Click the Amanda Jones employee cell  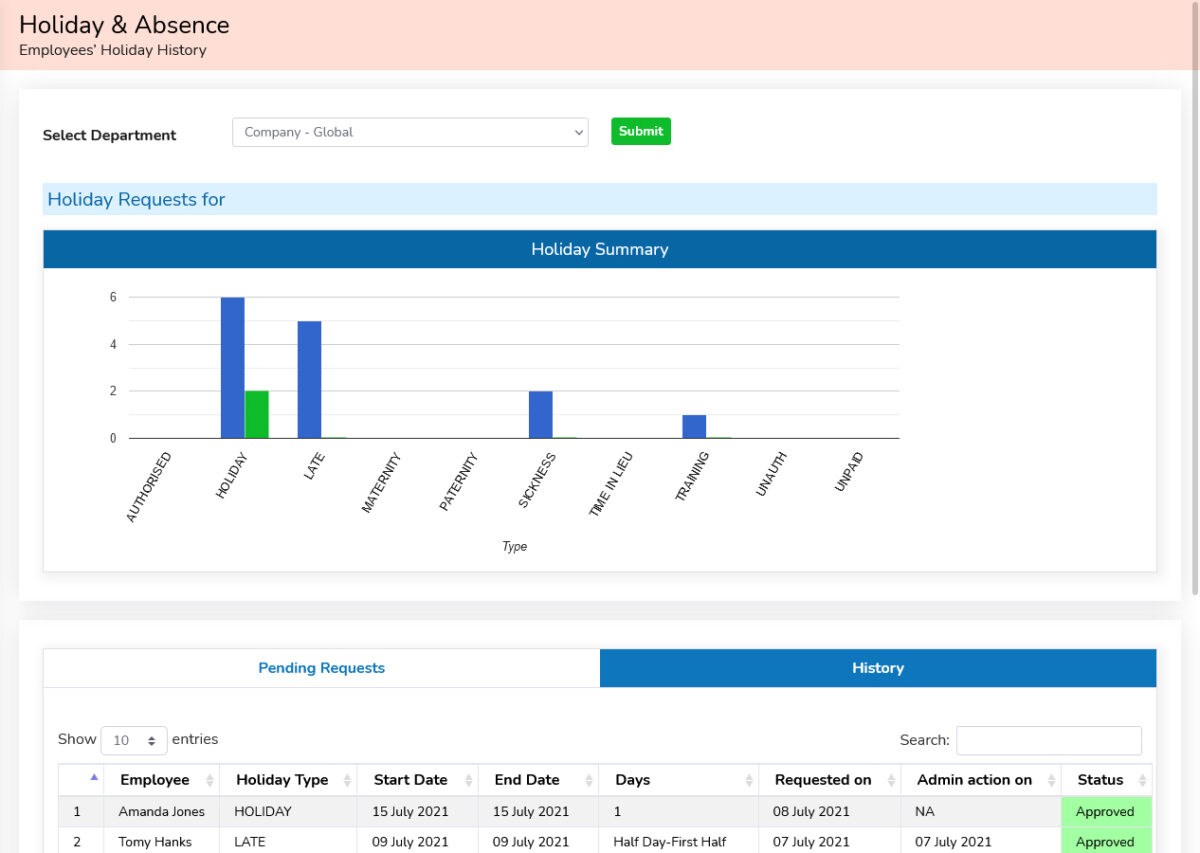click(162, 812)
